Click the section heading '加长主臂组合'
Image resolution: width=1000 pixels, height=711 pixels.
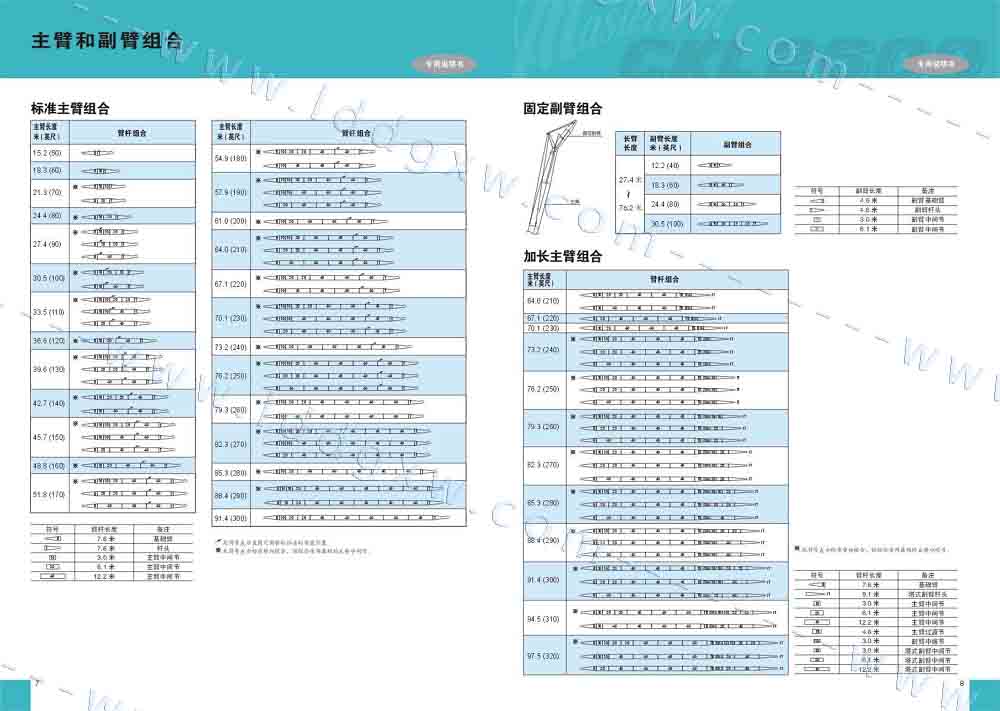tap(562, 256)
